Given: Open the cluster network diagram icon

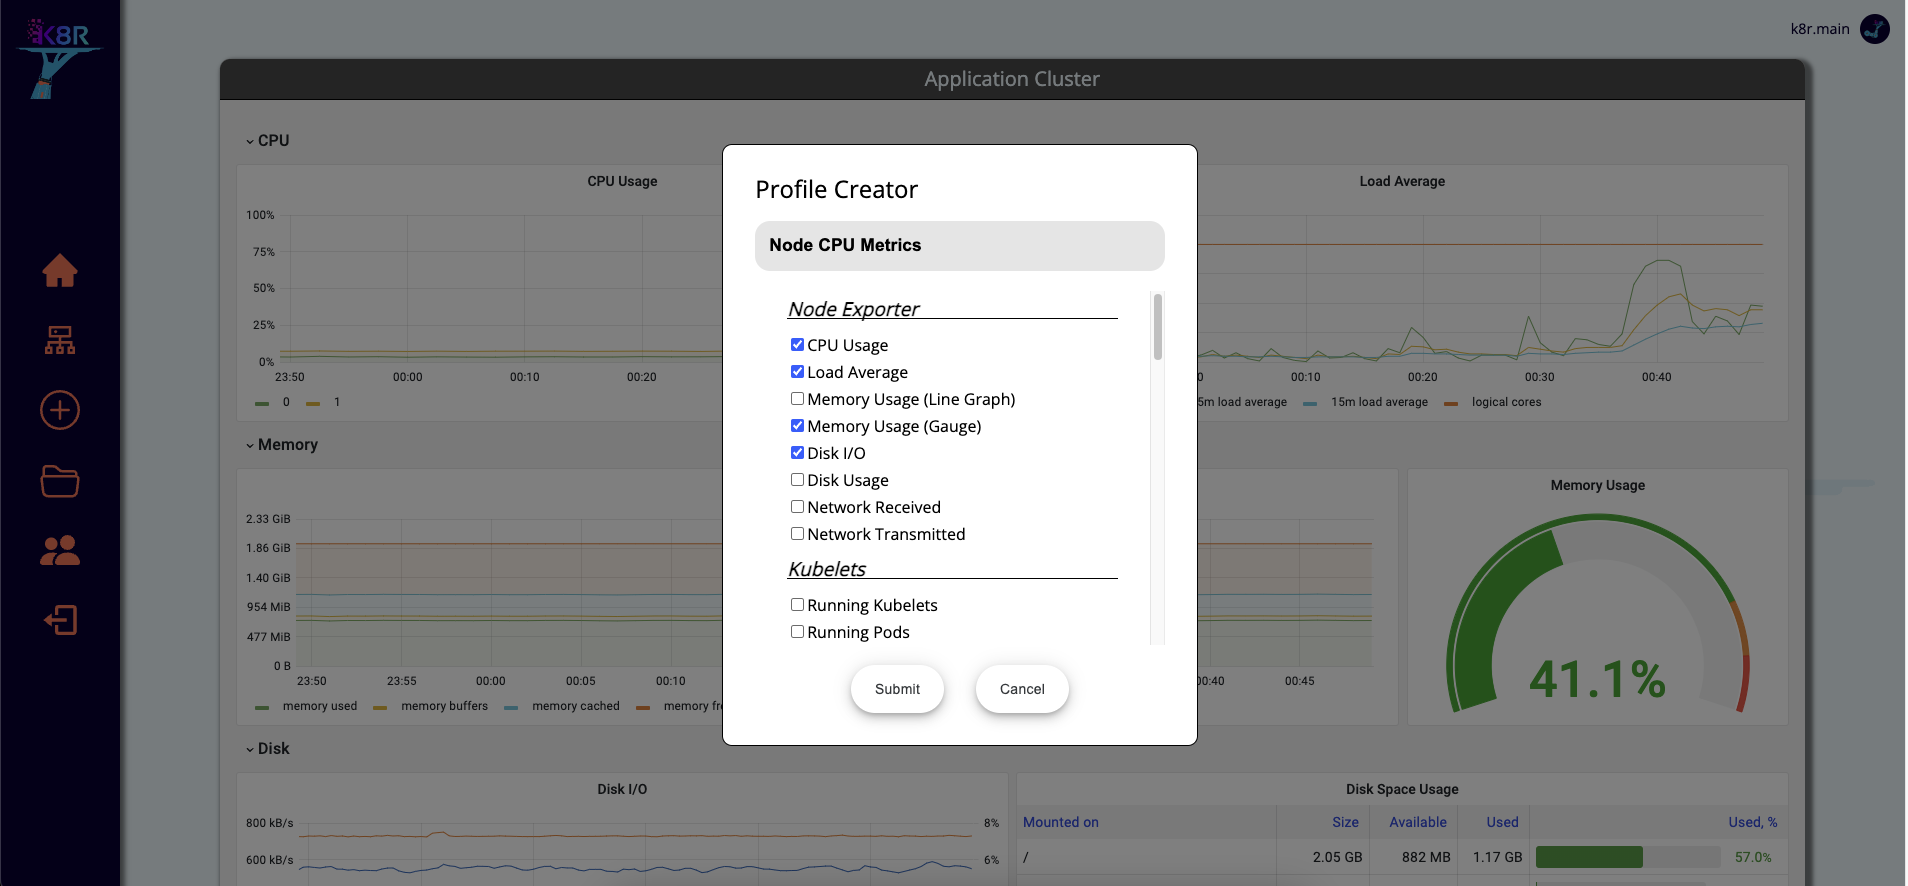Looking at the screenshot, I should (60, 340).
